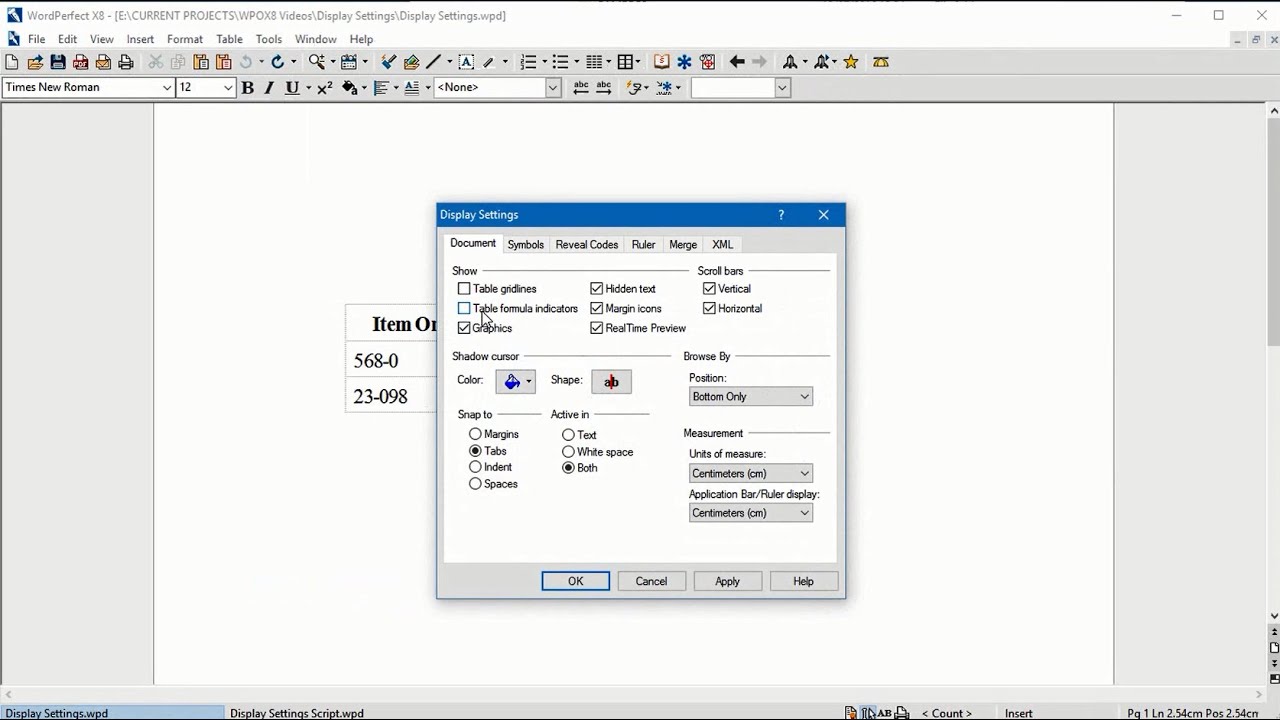
Task: Navigate back using the toolbar arrow
Action: point(736,61)
